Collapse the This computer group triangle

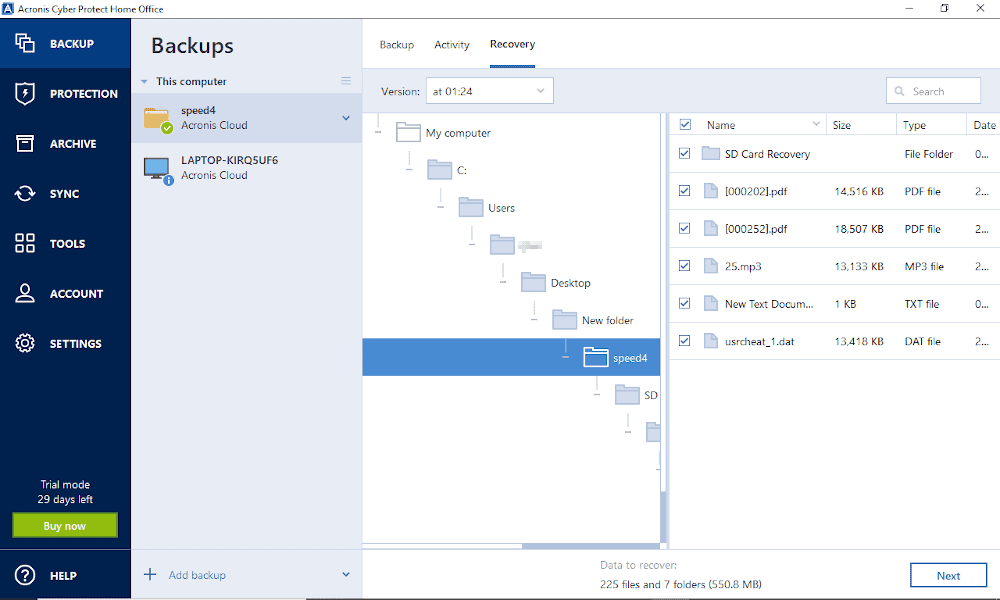(x=144, y=82)
